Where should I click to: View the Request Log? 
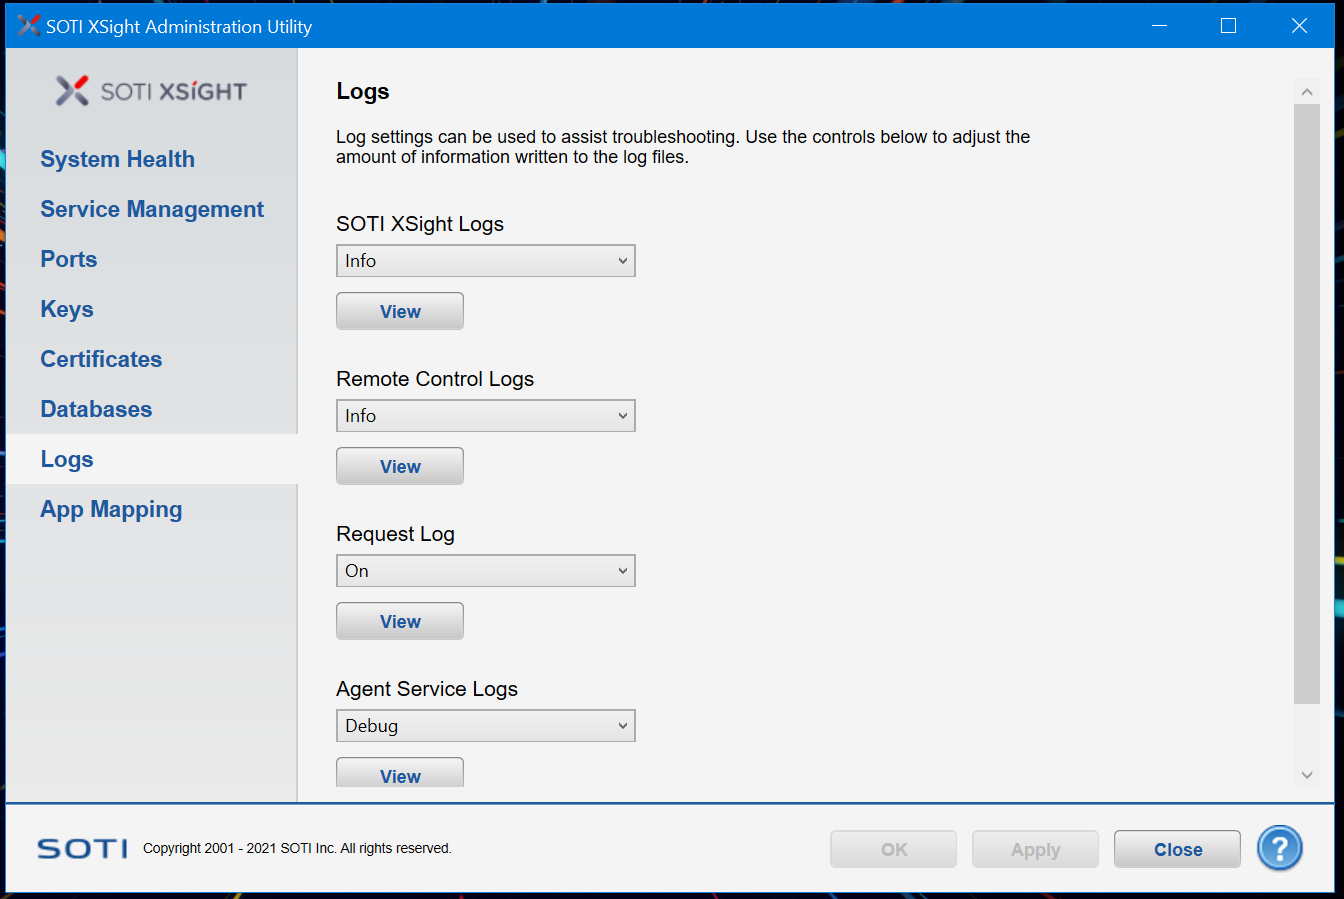pos(400,621)
